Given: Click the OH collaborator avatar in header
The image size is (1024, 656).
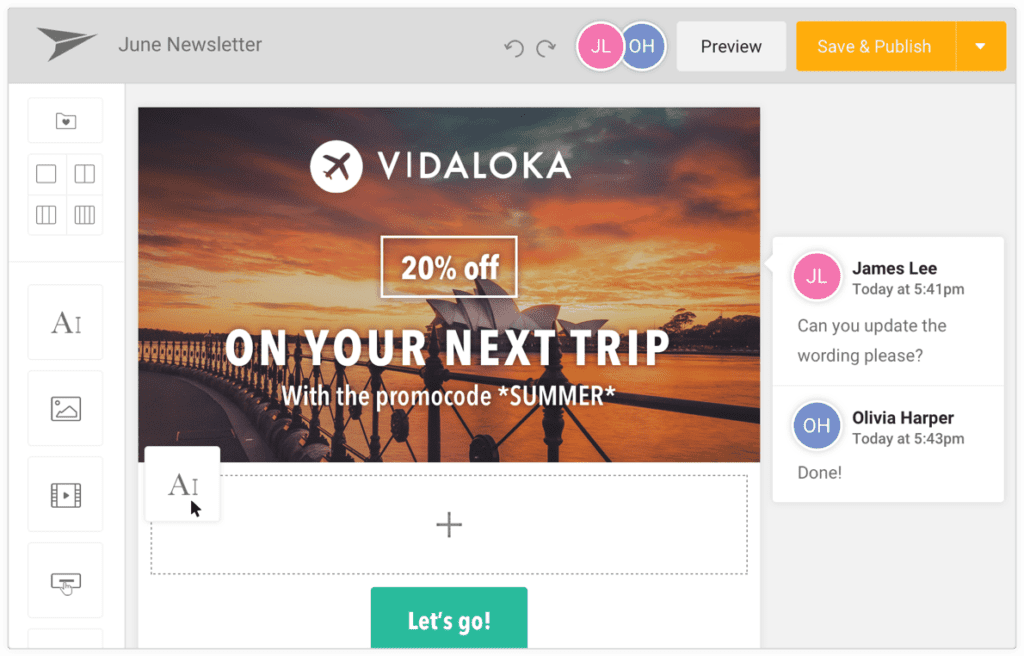Looking at the screenshot, I should tap(643, 46).
